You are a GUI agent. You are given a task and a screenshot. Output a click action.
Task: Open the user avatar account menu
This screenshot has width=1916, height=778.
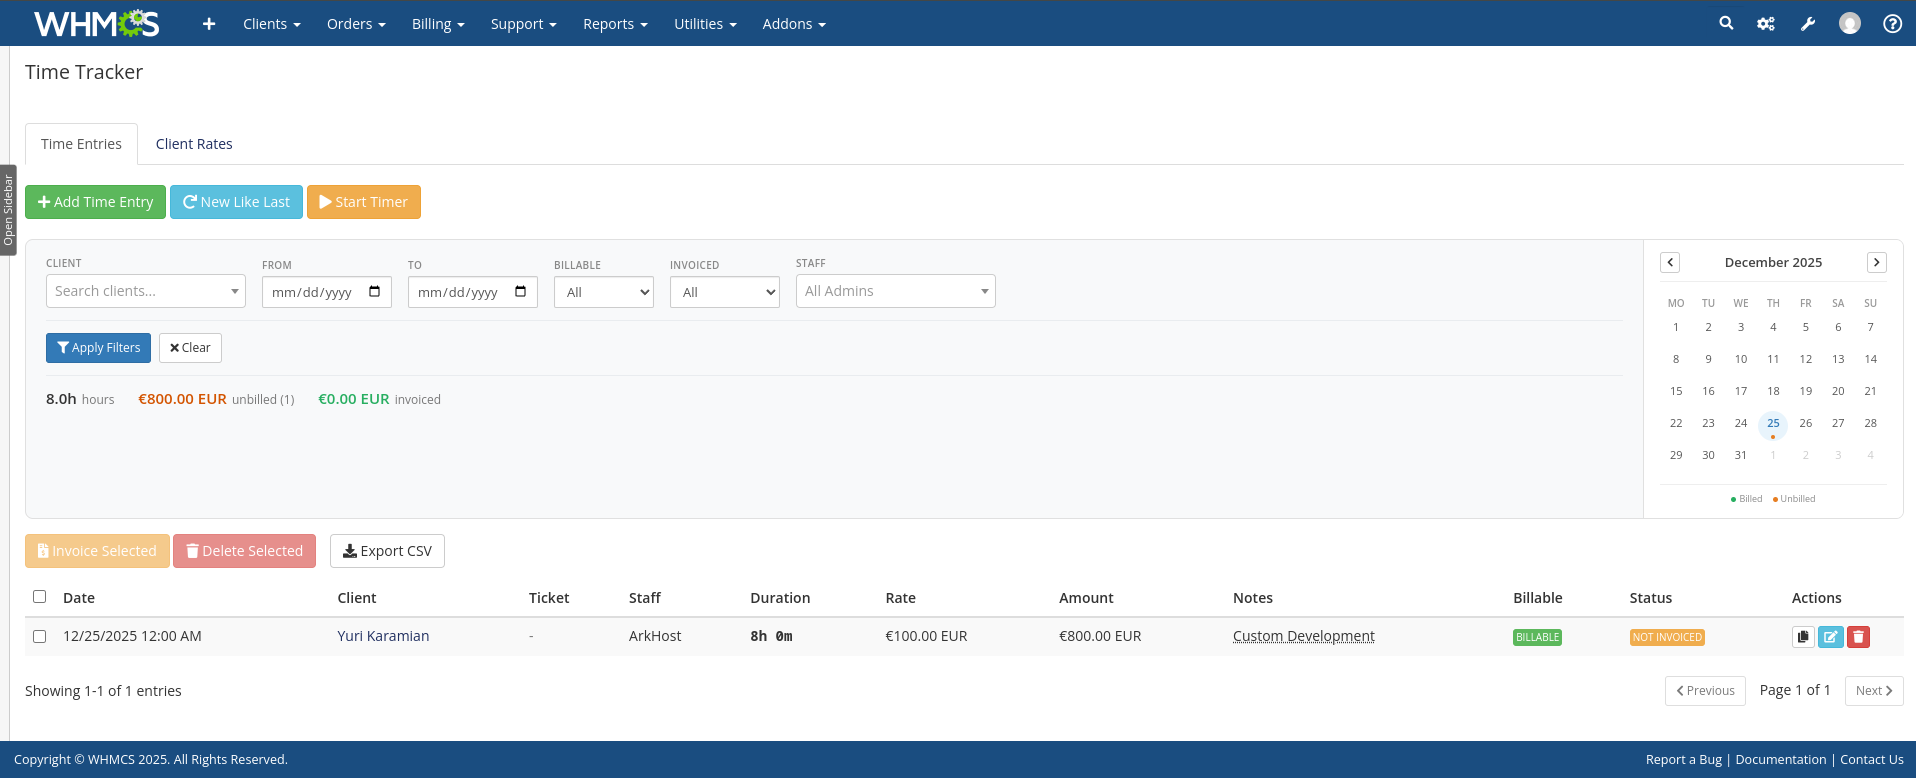1850,24
